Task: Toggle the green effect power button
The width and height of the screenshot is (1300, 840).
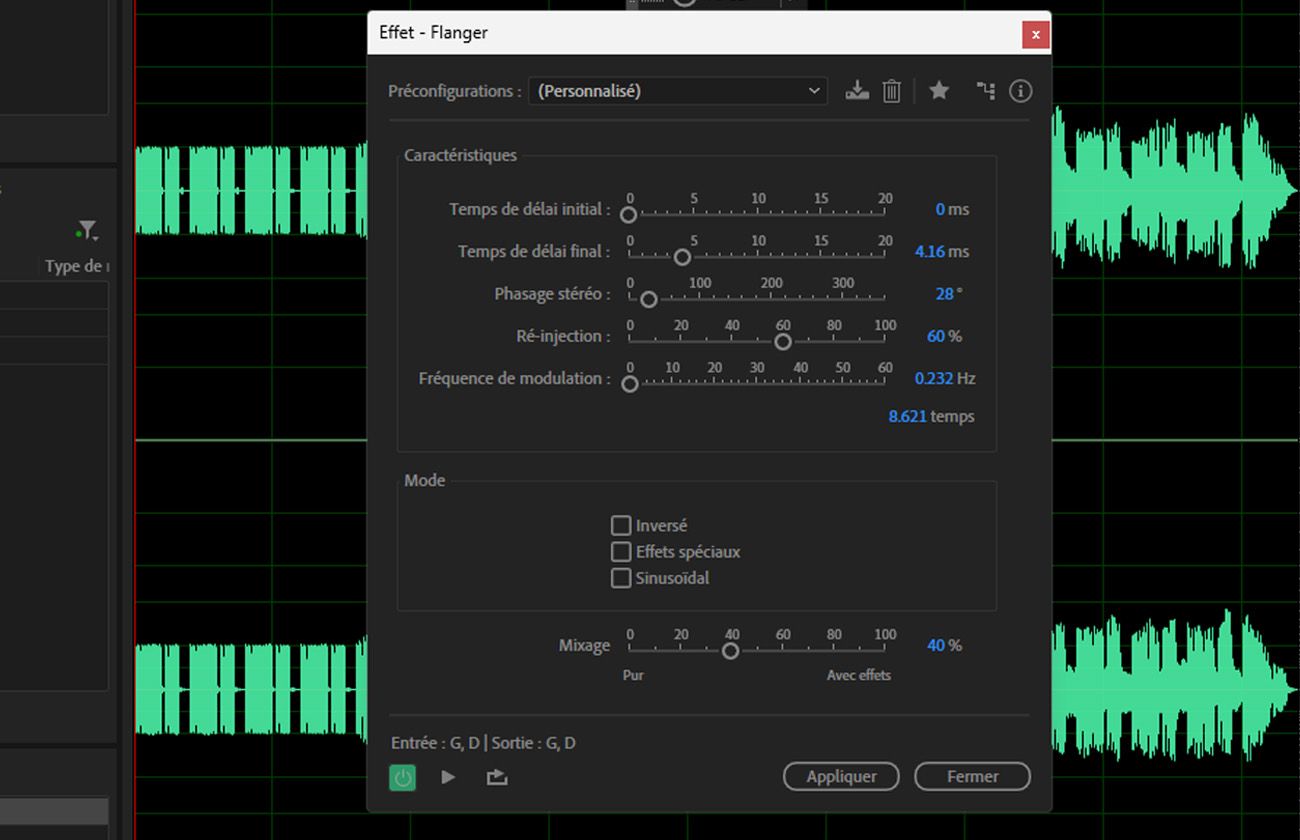Action: (x=402, y=777)
